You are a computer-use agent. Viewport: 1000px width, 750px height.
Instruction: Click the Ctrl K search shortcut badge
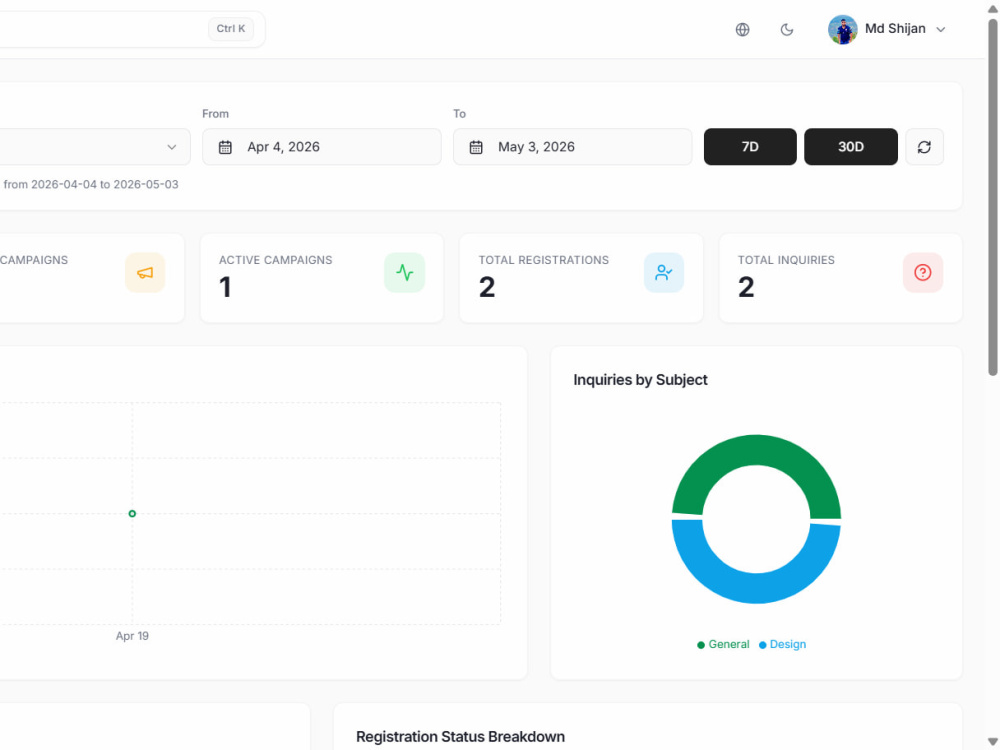click(x=231, y=29)
